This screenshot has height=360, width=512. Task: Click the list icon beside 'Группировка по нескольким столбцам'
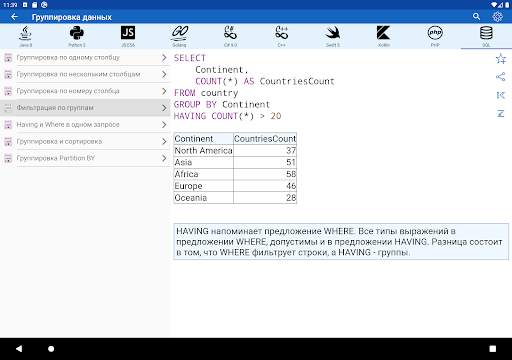pyautogui.click(x=8, y=74)
